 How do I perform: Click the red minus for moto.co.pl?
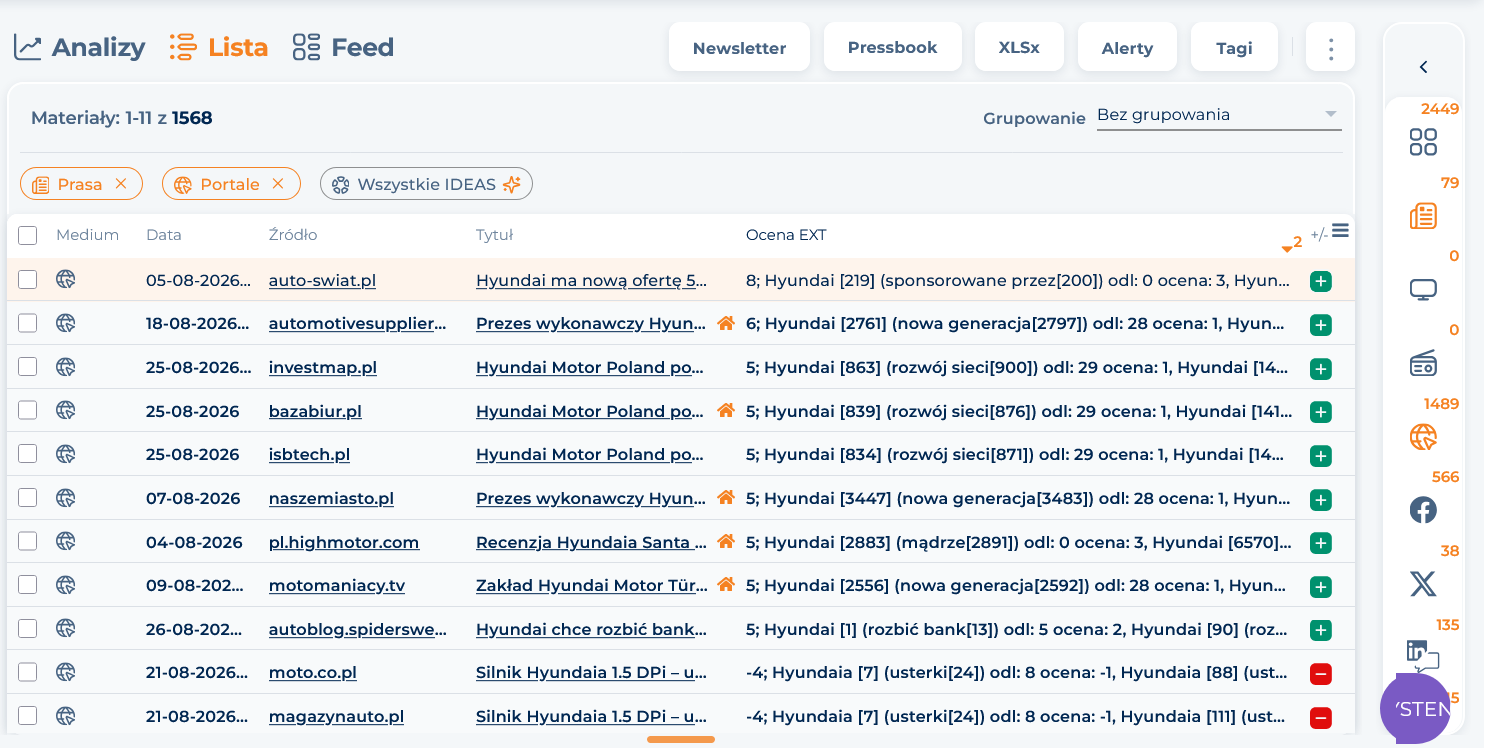point(1320,674)
